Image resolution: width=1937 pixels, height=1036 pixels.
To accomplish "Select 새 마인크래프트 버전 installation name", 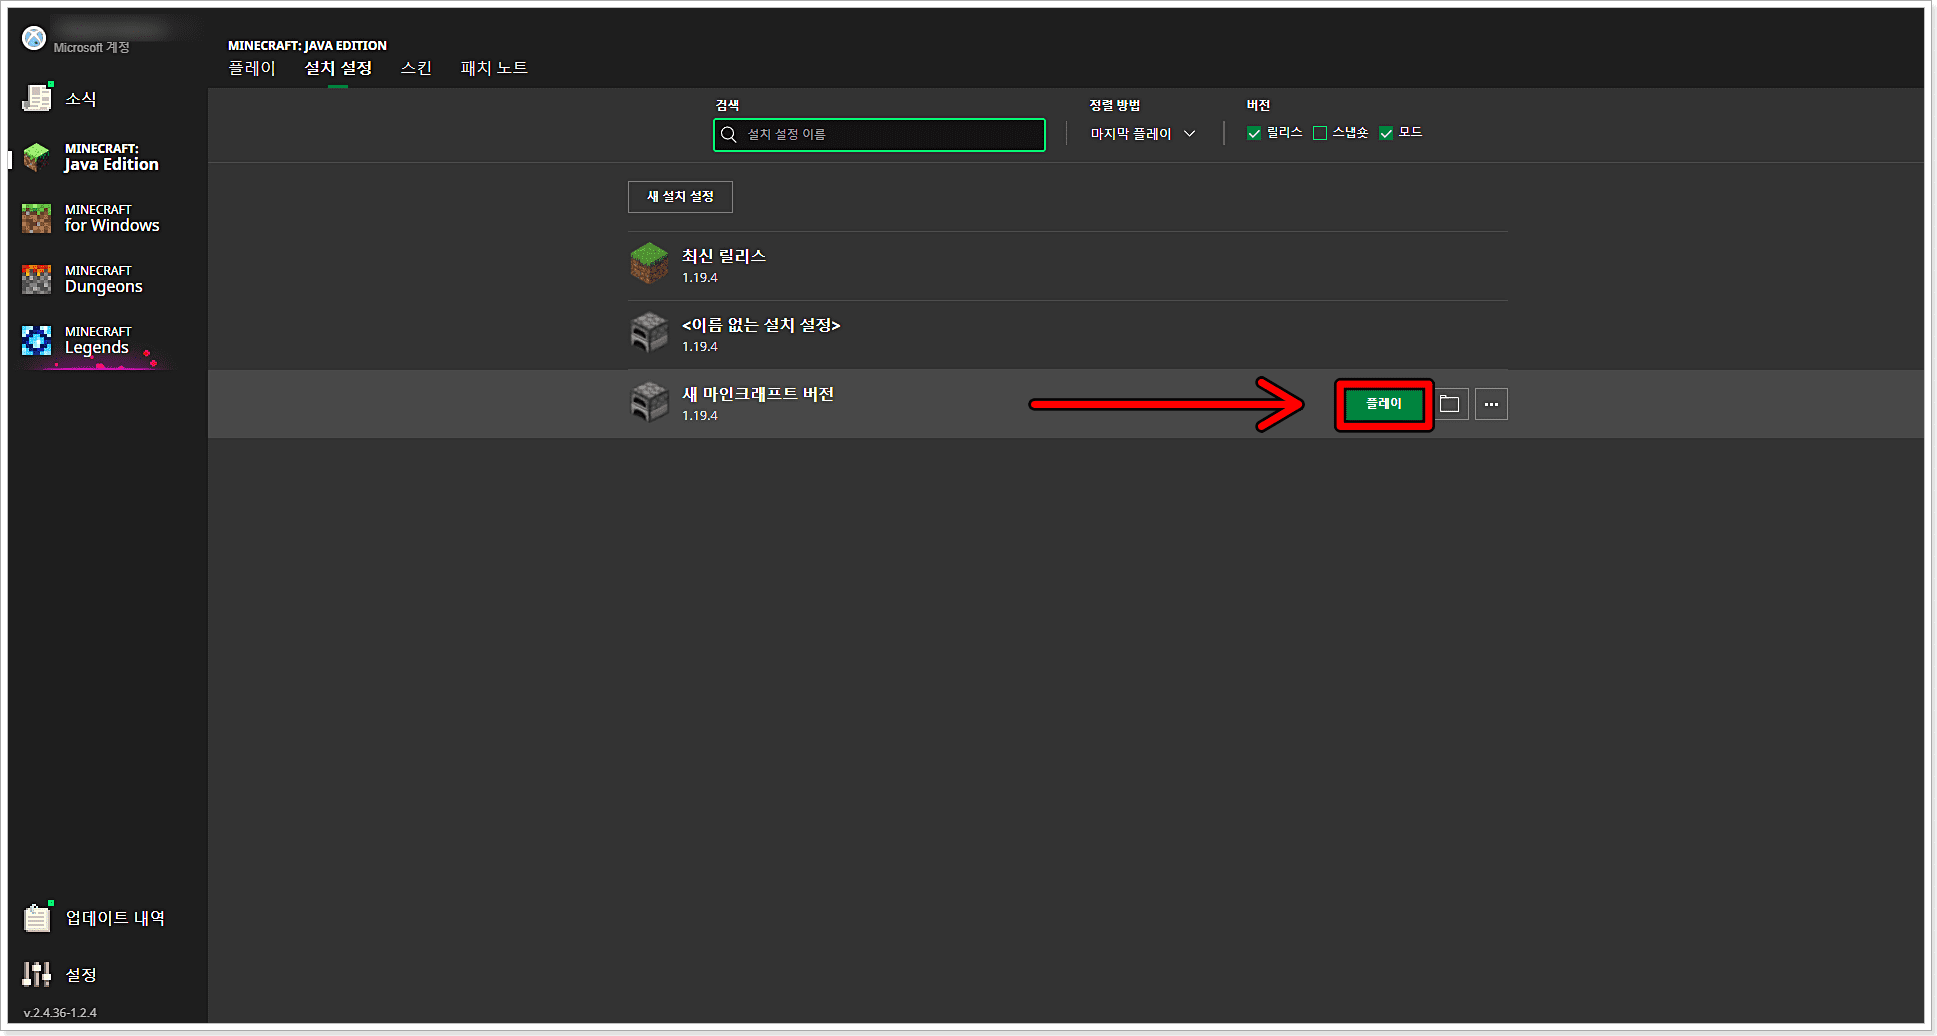I will (758, 394).
